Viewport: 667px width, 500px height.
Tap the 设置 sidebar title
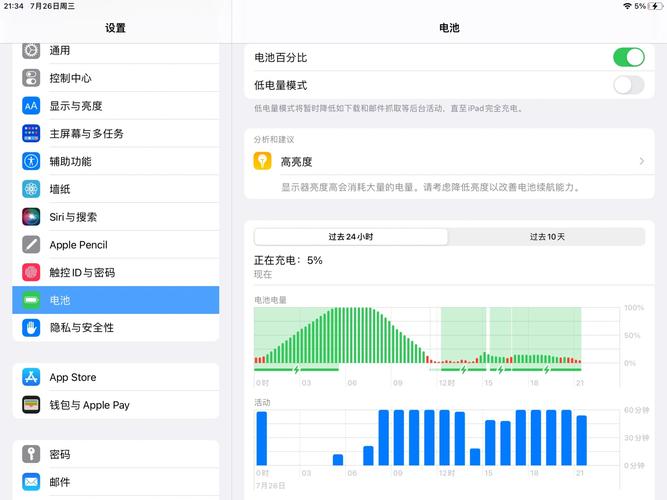point(115,28)
